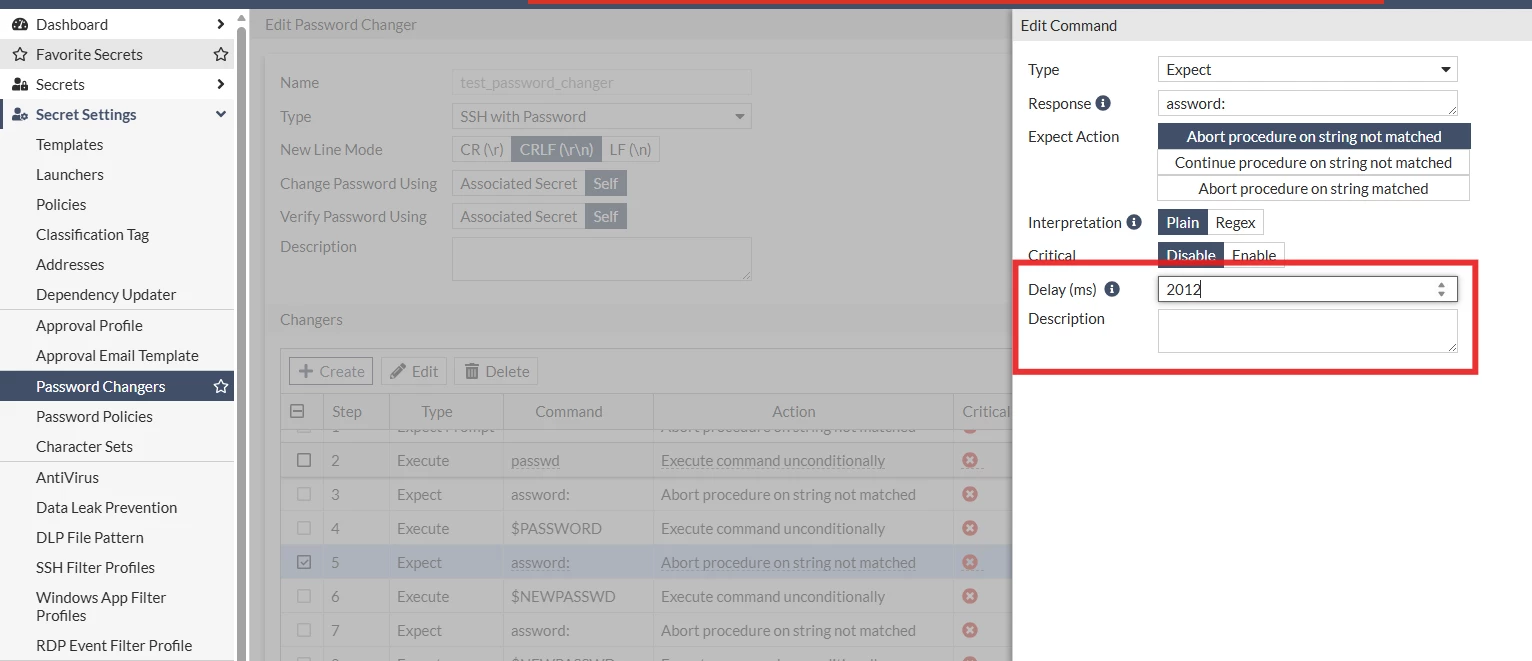Click the Edit button in Changers
This screenshot has height=661, width=1532.
click(x=414, y=371)
